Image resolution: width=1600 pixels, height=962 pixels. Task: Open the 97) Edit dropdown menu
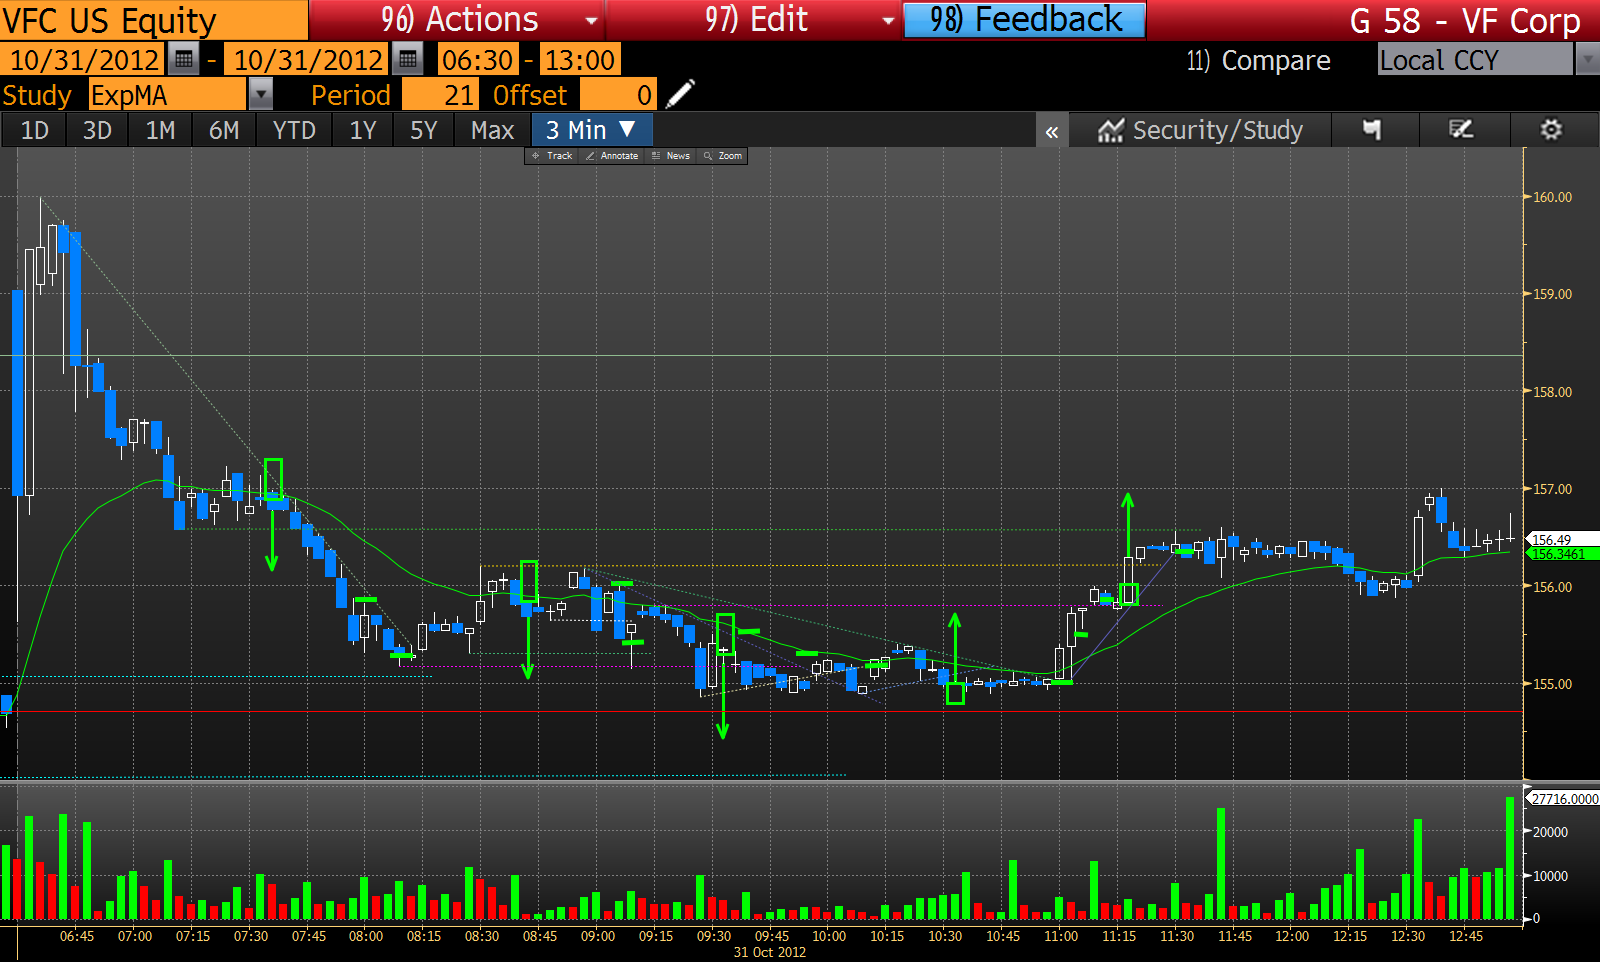(x=755, y=20)
